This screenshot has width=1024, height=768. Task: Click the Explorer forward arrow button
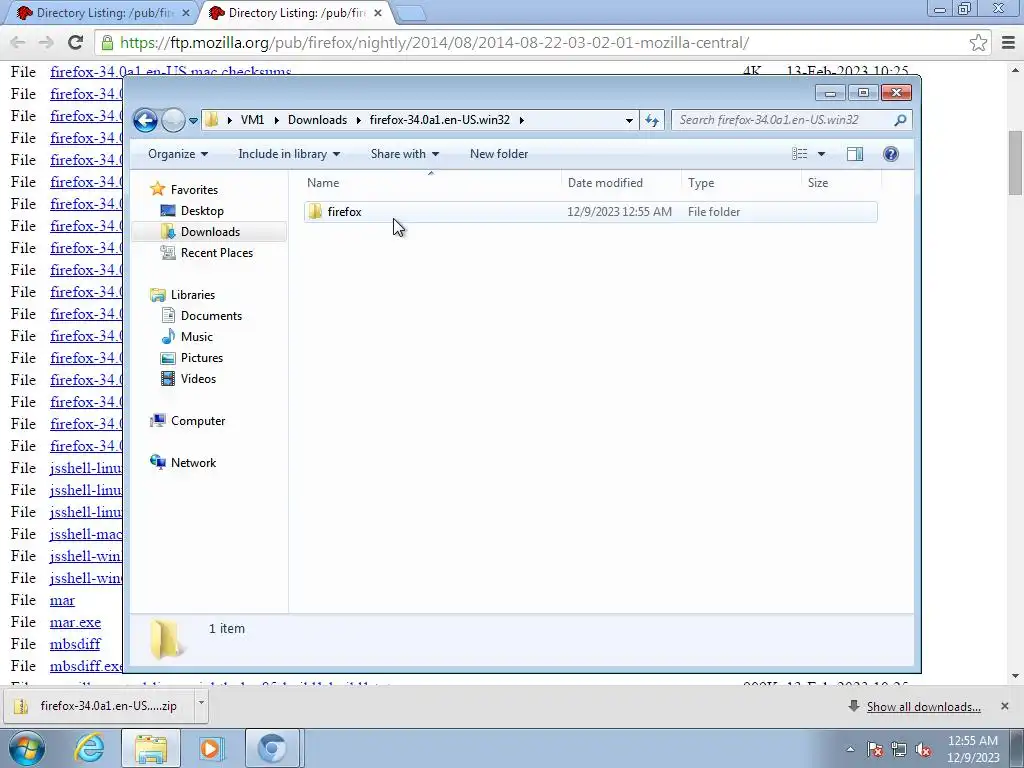click(173, 120)
